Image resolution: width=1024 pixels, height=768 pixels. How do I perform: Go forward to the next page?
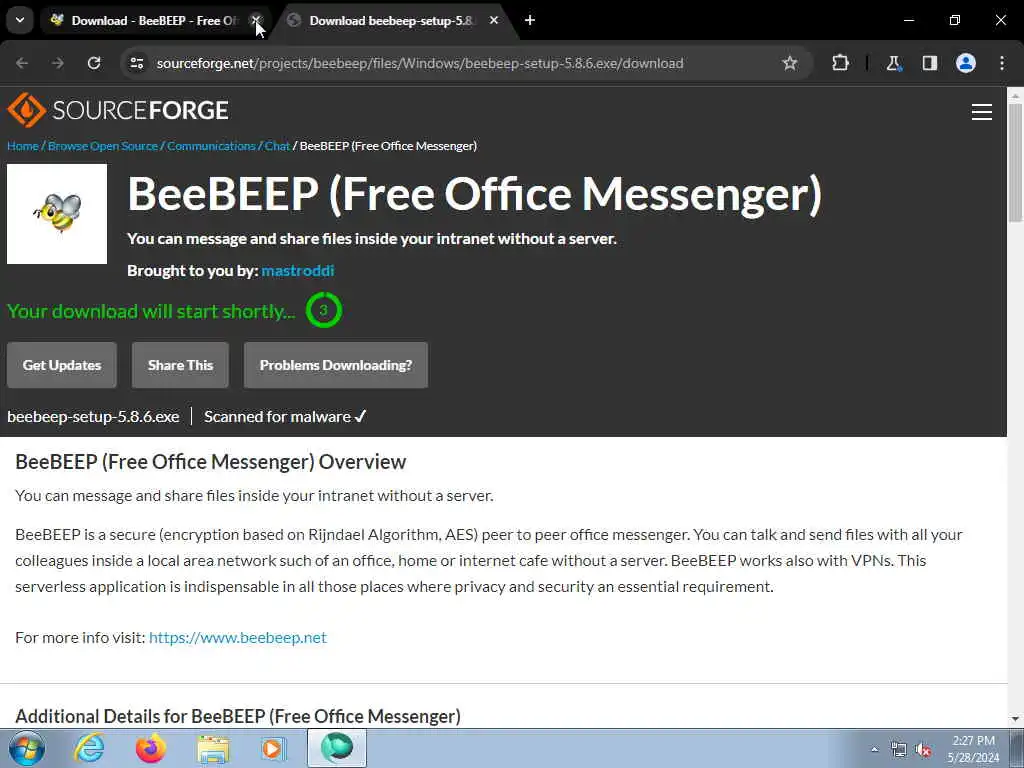coord(58,63)
